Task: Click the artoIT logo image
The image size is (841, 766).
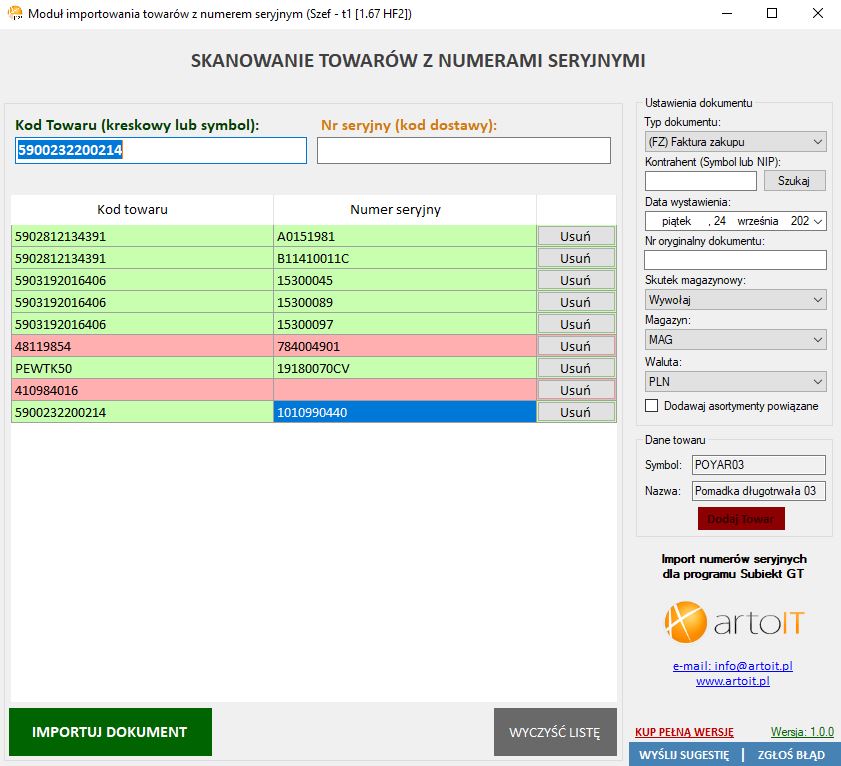Action: pyautogui.click(x=734, y=622)
